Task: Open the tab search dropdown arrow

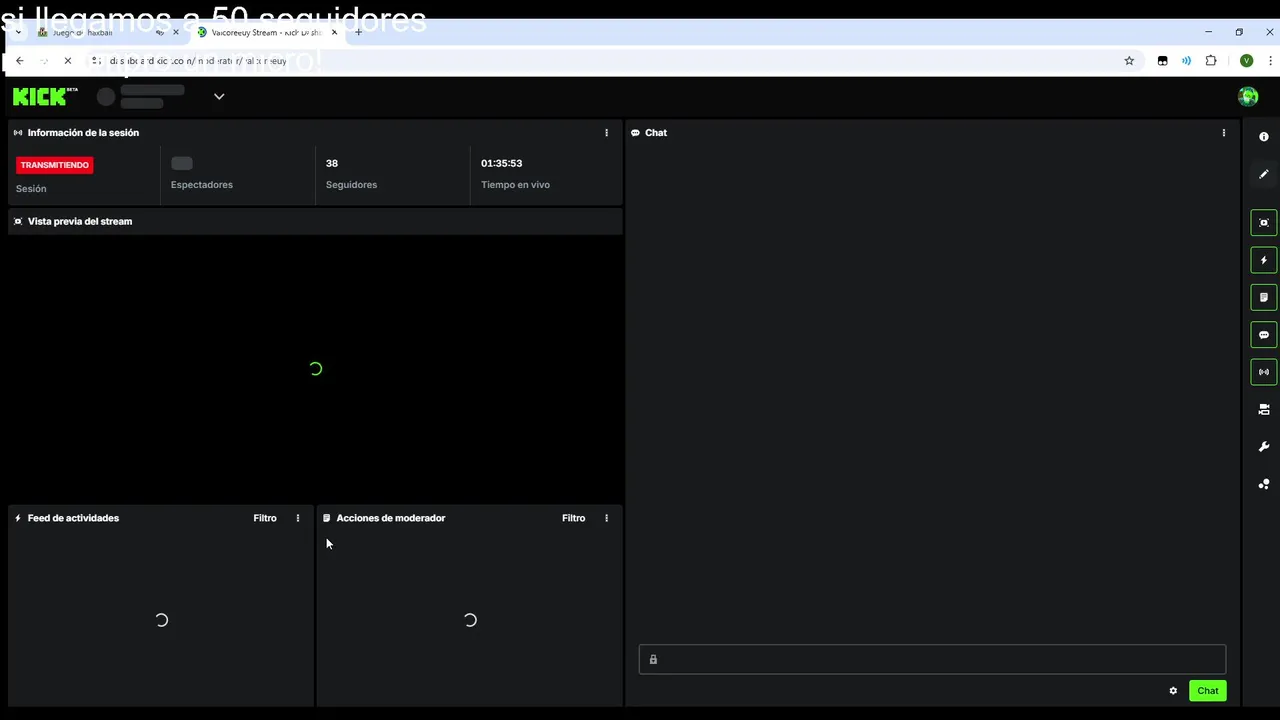Action: (18, 32)
